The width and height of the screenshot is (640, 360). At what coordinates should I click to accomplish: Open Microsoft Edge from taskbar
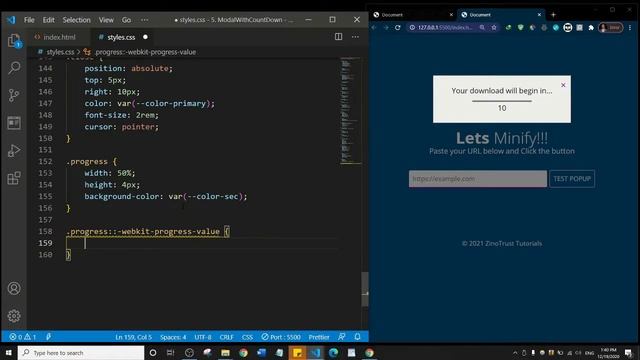(x=333, y=353)
